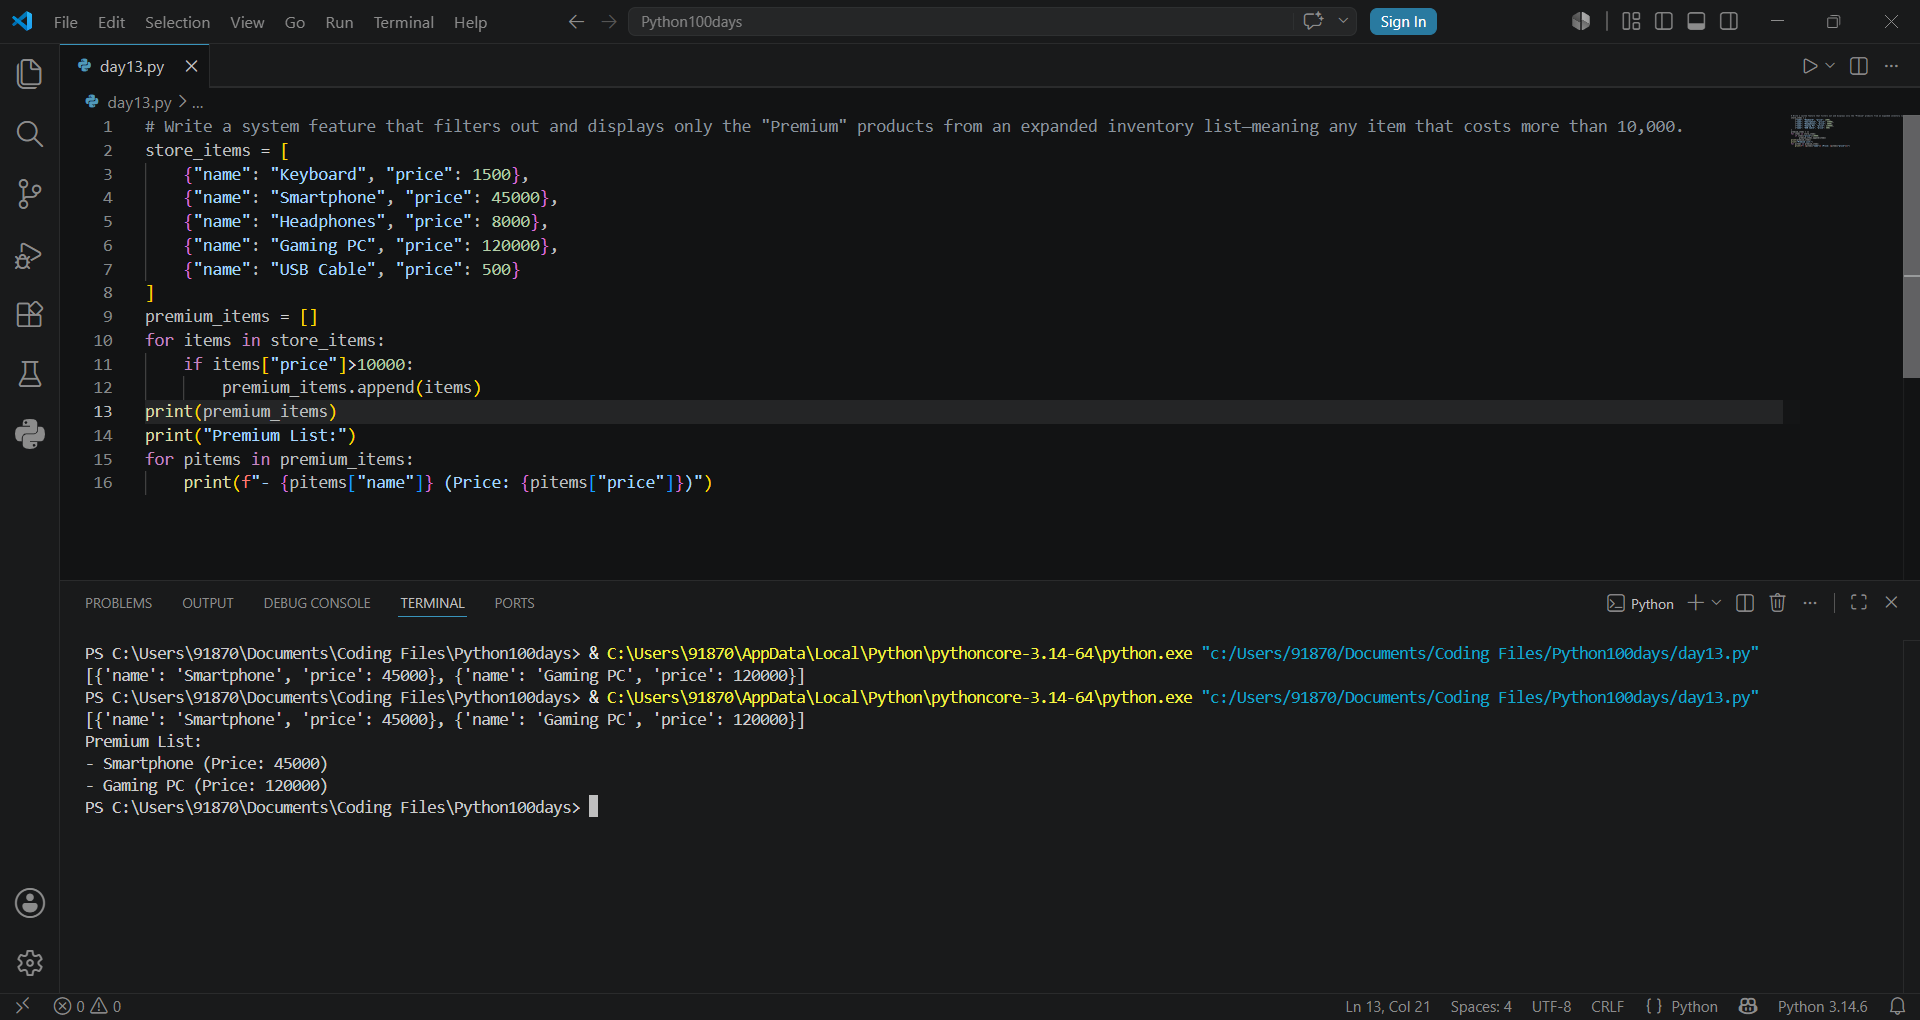
Task: Toggle the bottom Panel visibility
Action: [1696, 21]
